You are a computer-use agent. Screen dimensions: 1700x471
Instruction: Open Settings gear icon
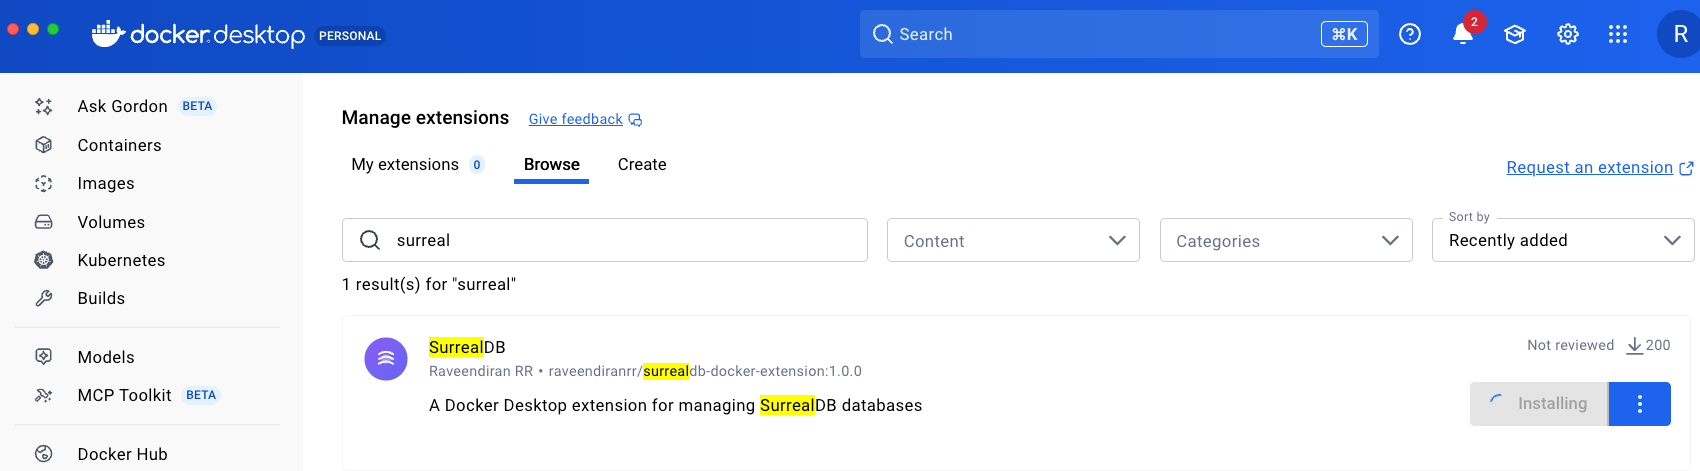point(1568,34)
